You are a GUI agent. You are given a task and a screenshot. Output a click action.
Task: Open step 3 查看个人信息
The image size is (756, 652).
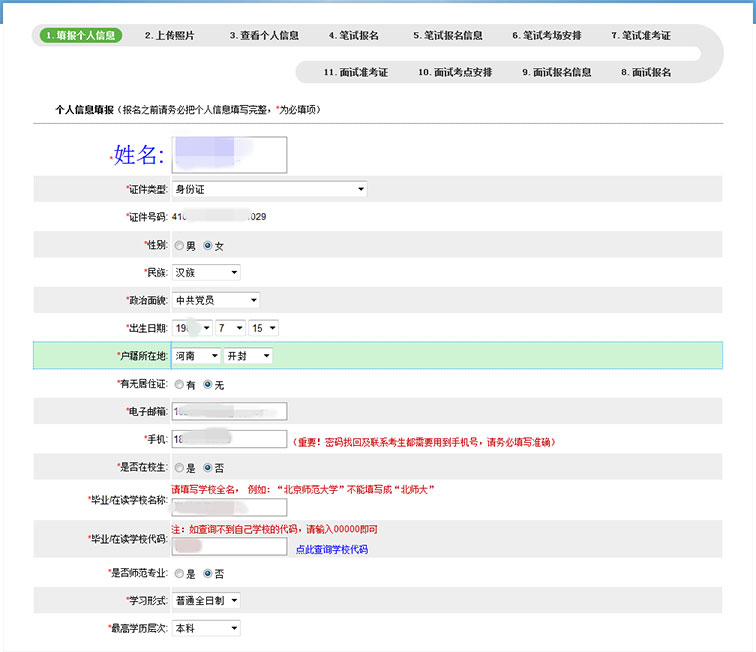click(264, 35)
